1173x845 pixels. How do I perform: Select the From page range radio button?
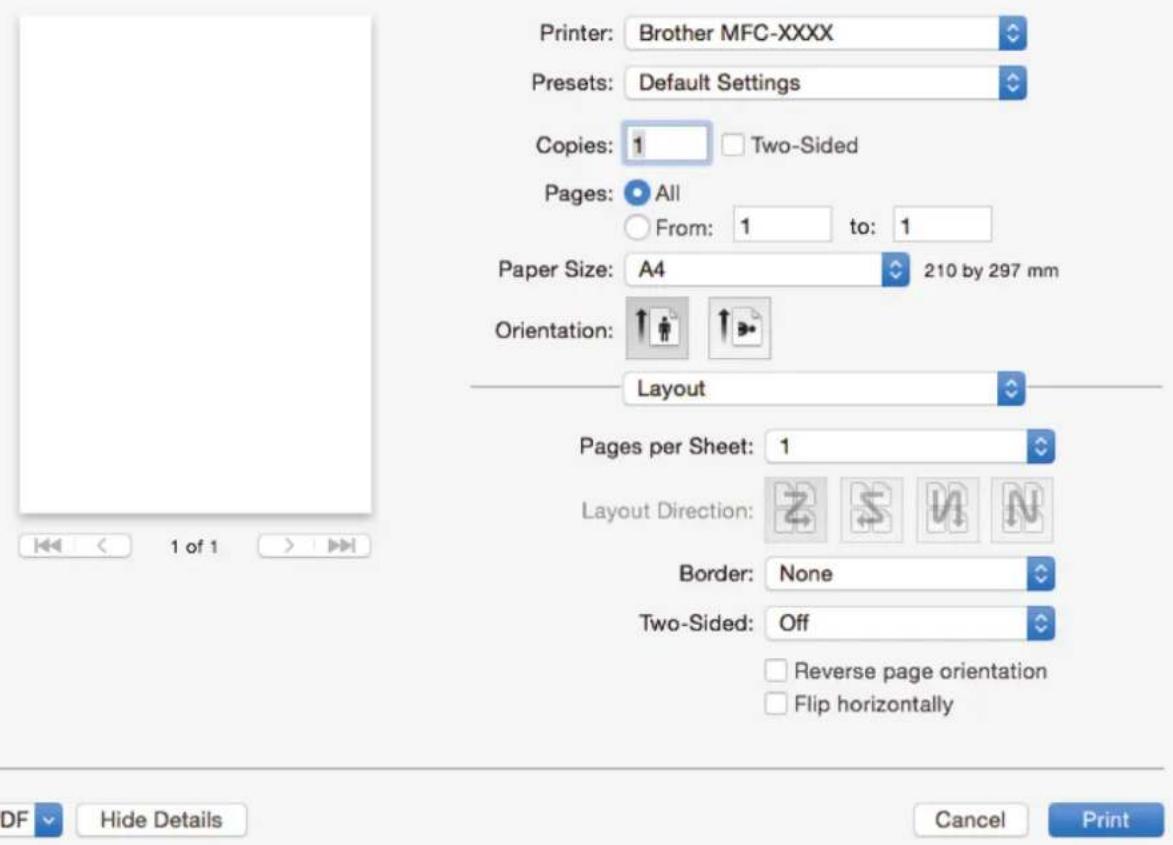637,227
